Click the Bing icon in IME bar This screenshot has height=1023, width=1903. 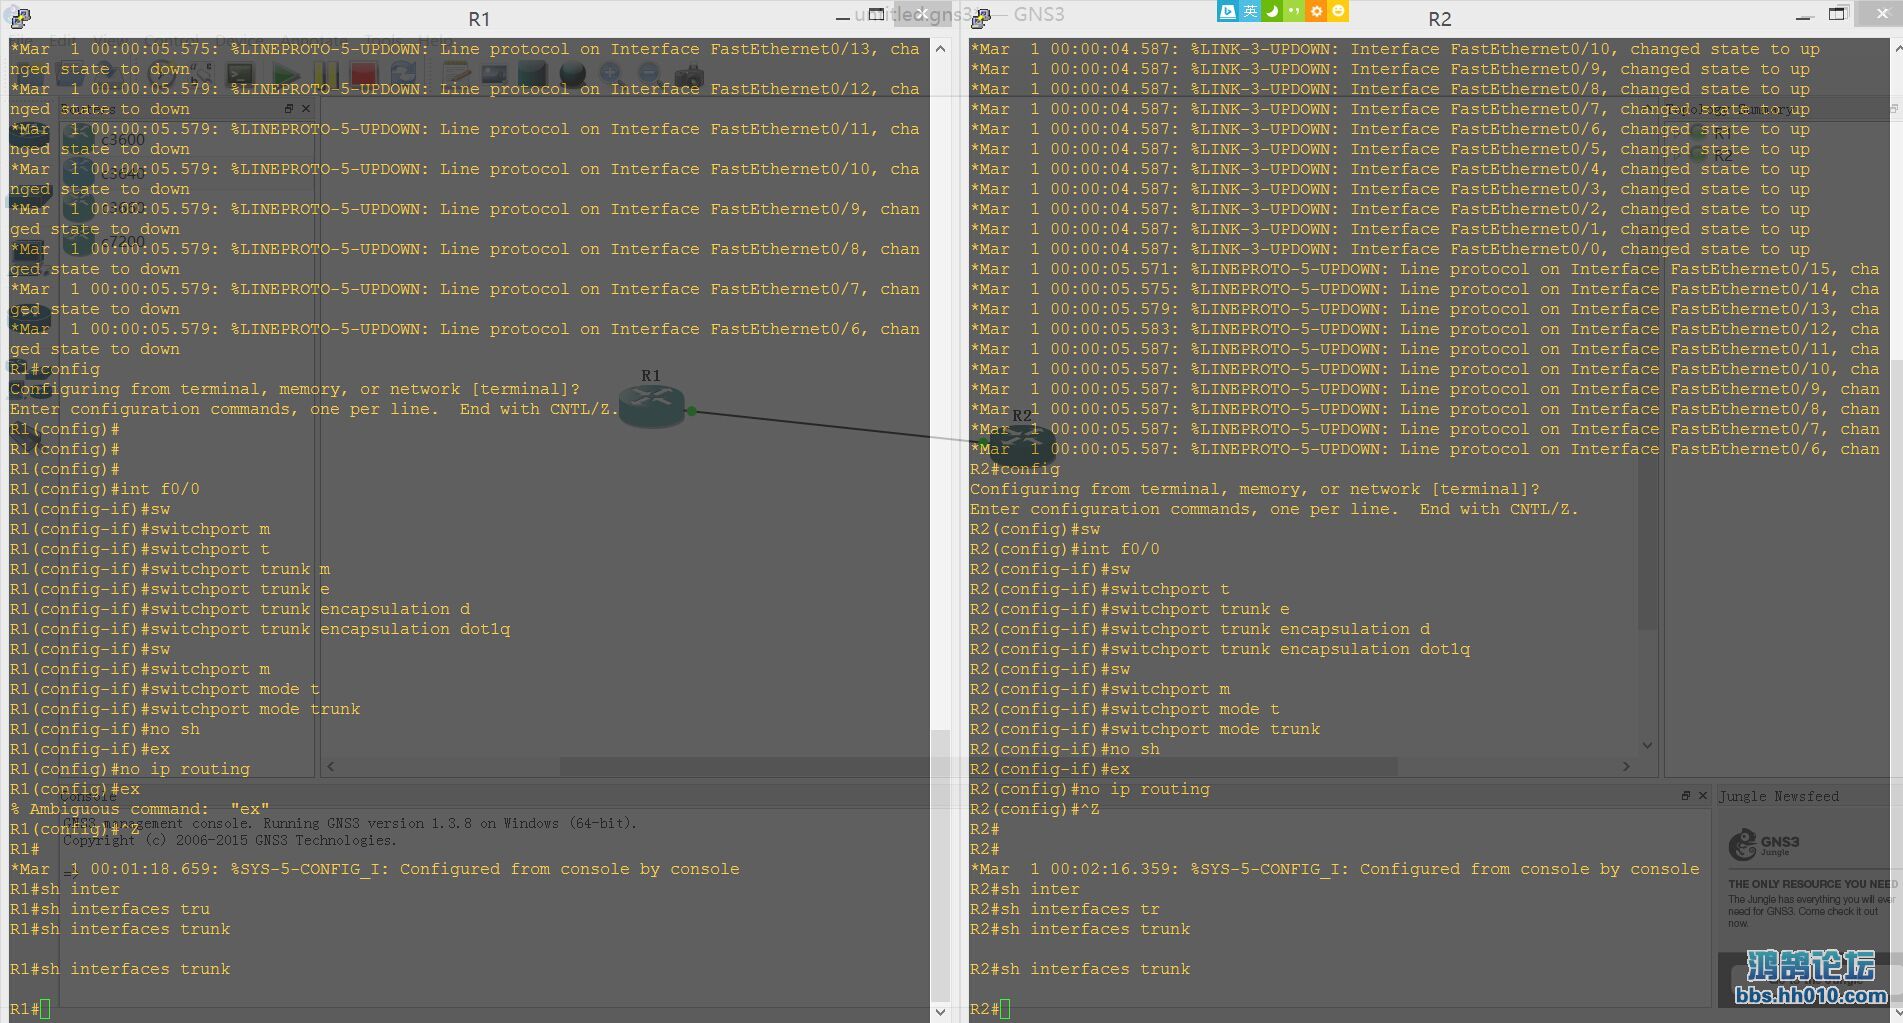(x=1228, y=11)
